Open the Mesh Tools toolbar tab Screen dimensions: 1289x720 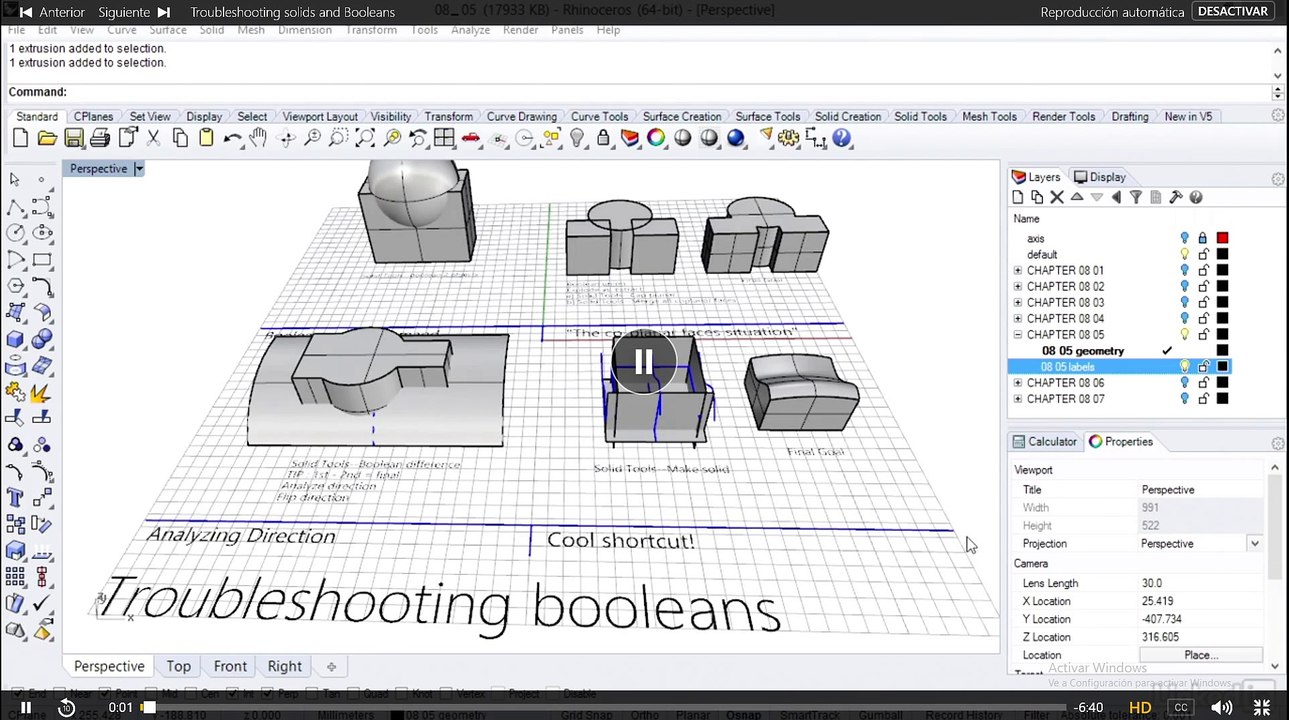[989, 117]
